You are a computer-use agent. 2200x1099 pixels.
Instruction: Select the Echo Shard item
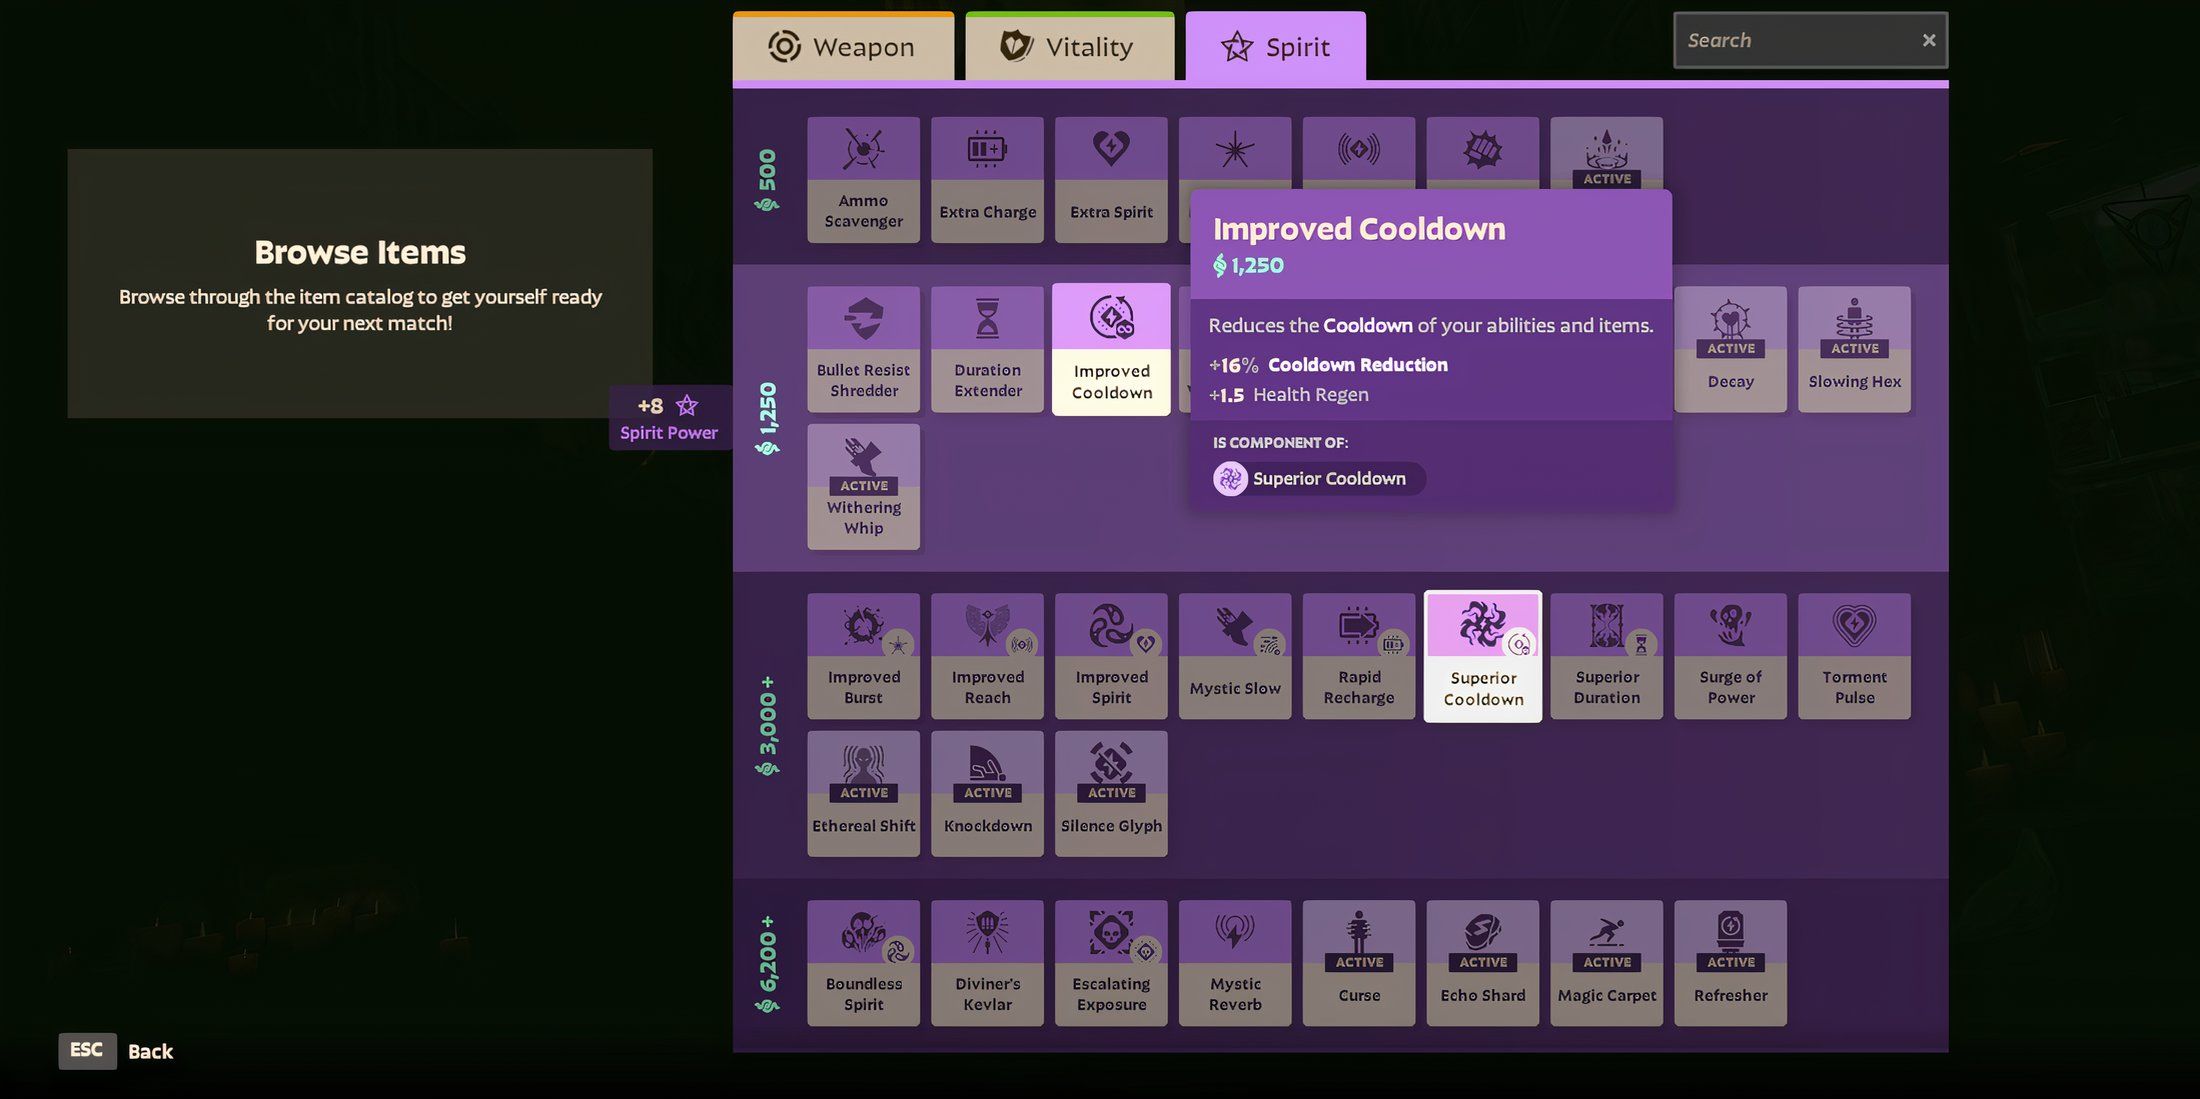coord(1483,963)
